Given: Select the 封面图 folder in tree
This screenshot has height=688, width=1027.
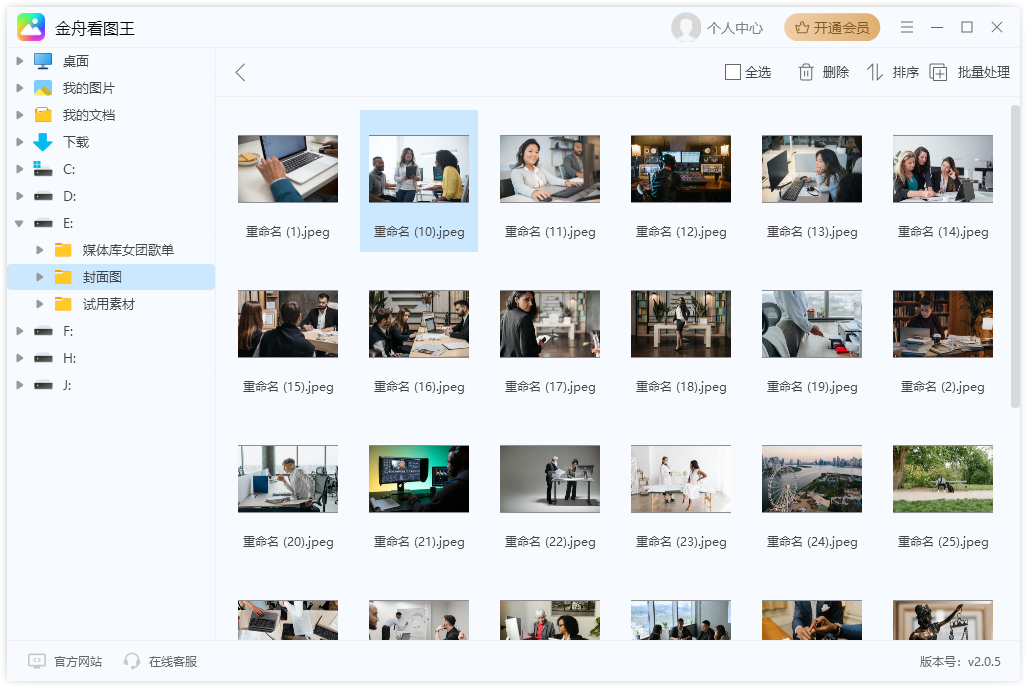Looking at the screenshot, I should tap(102, 277).
